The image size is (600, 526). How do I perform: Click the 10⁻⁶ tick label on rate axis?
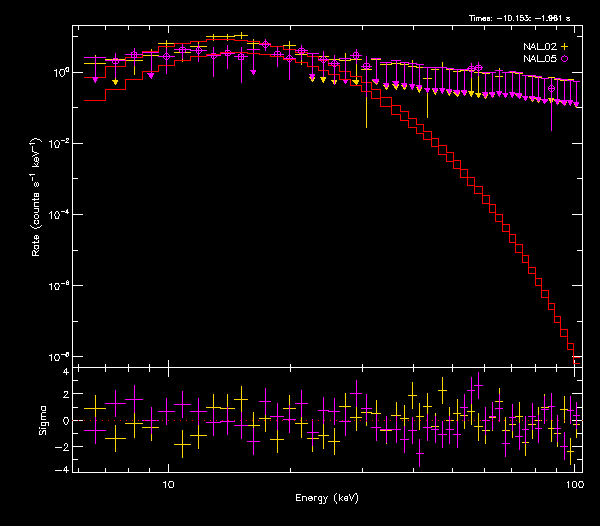pos(59,286)
